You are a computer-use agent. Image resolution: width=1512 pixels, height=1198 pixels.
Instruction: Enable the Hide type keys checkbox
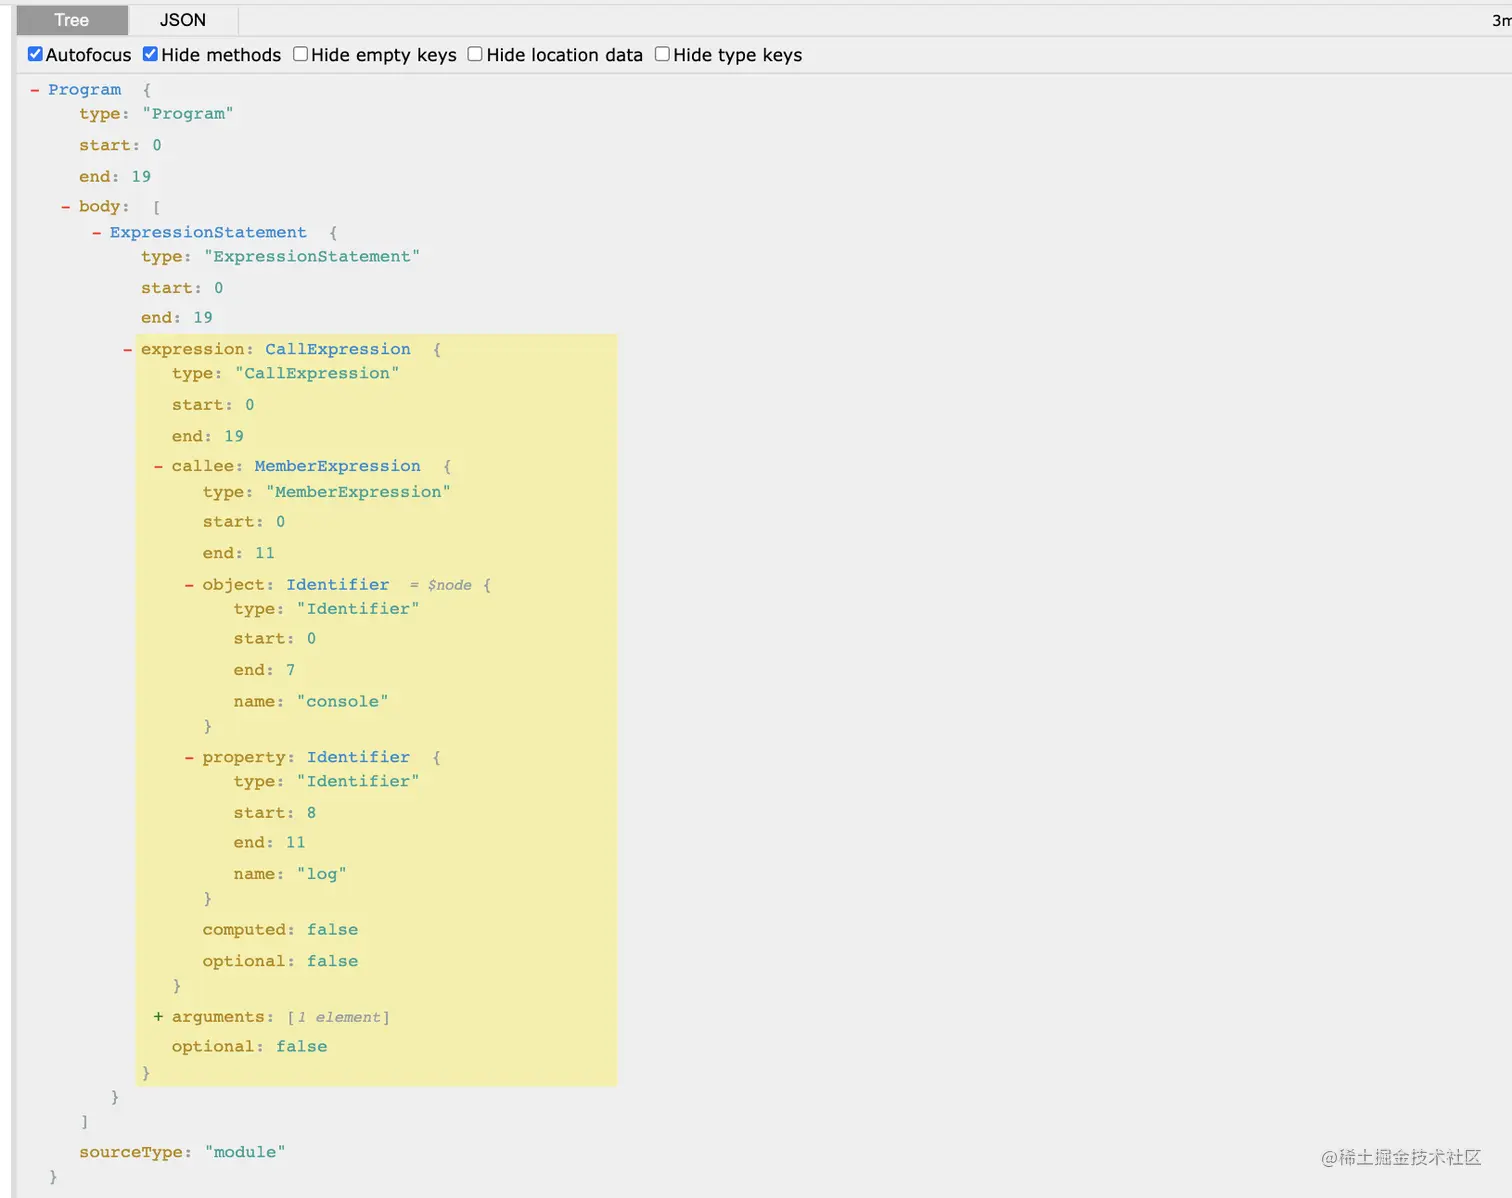(x=662, y=54)
